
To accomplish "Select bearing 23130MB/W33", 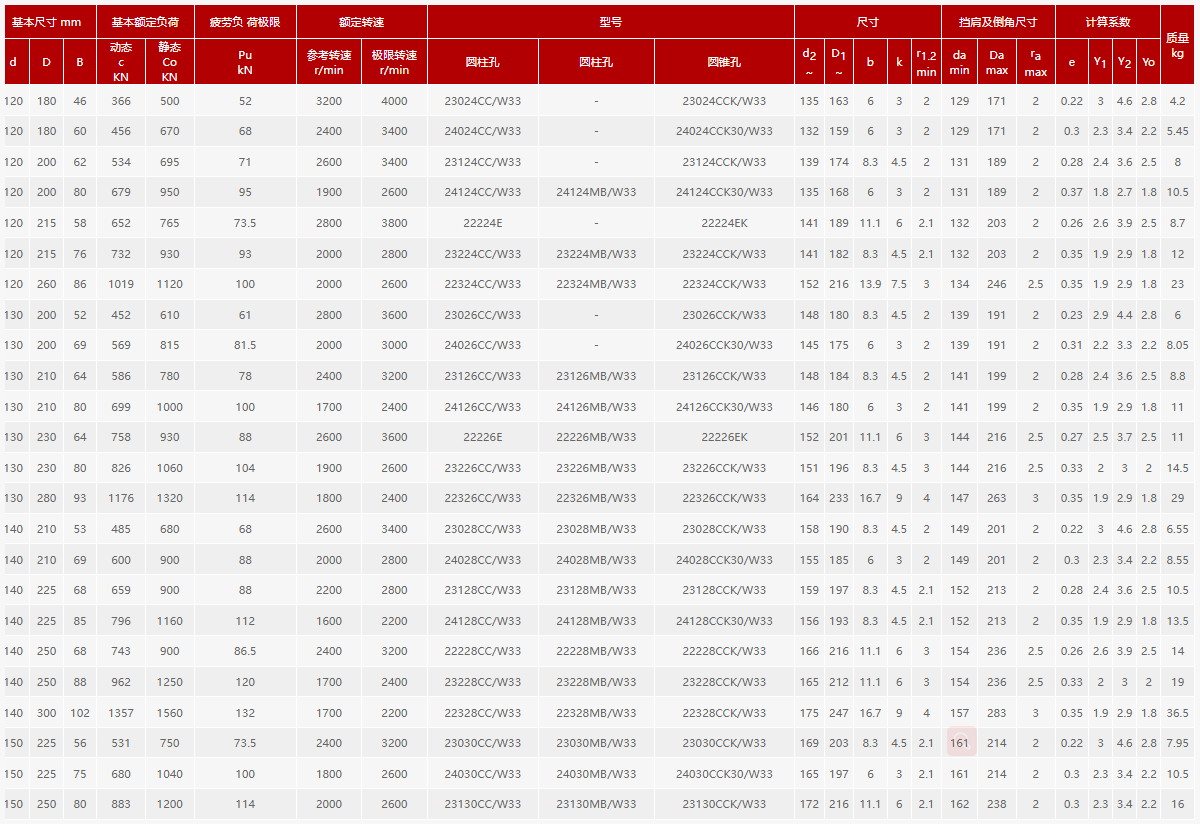I will tap(596, 804).
